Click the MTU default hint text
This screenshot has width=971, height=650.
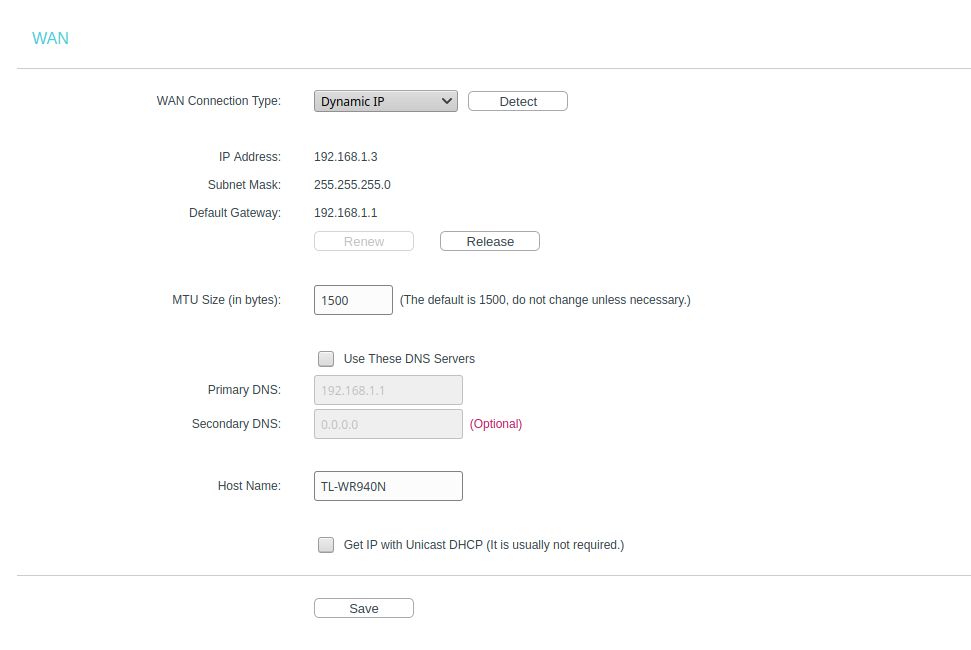tap(545, 300)
